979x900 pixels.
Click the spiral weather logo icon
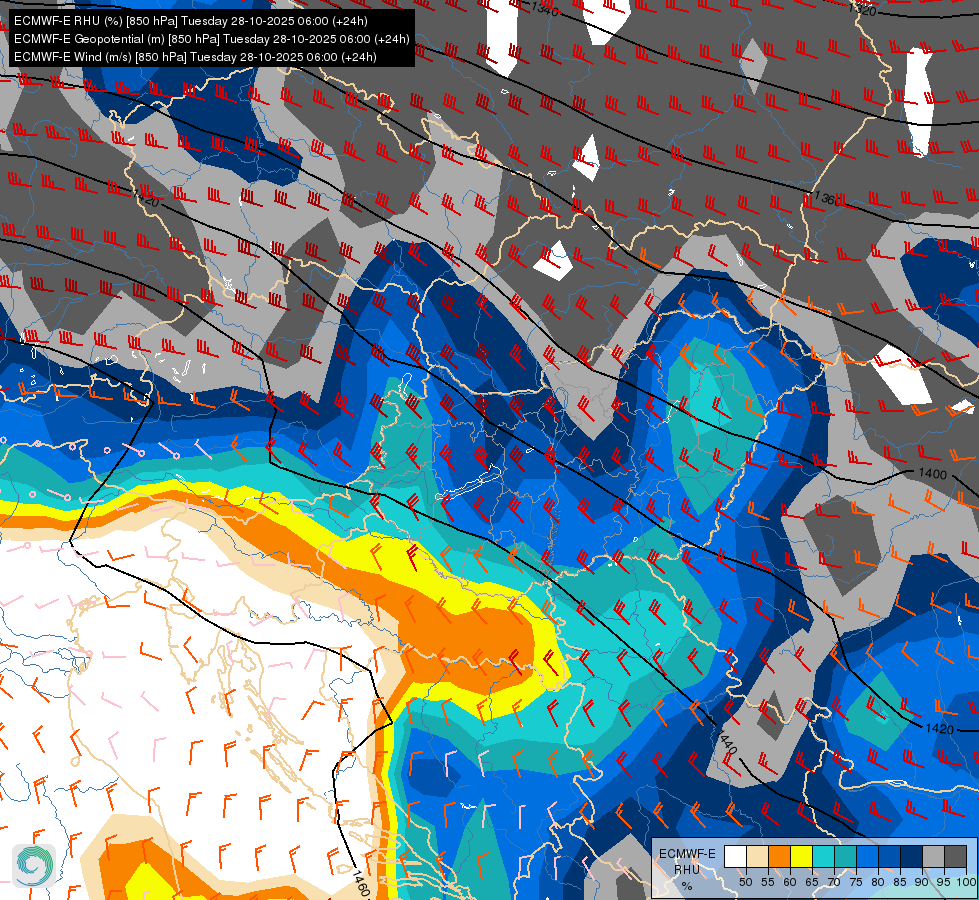coord(34,865)
